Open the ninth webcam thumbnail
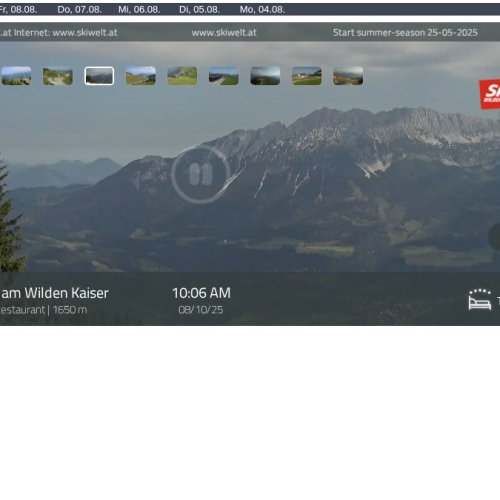Viewport: 500px width, 500px height. coord(348,76)
